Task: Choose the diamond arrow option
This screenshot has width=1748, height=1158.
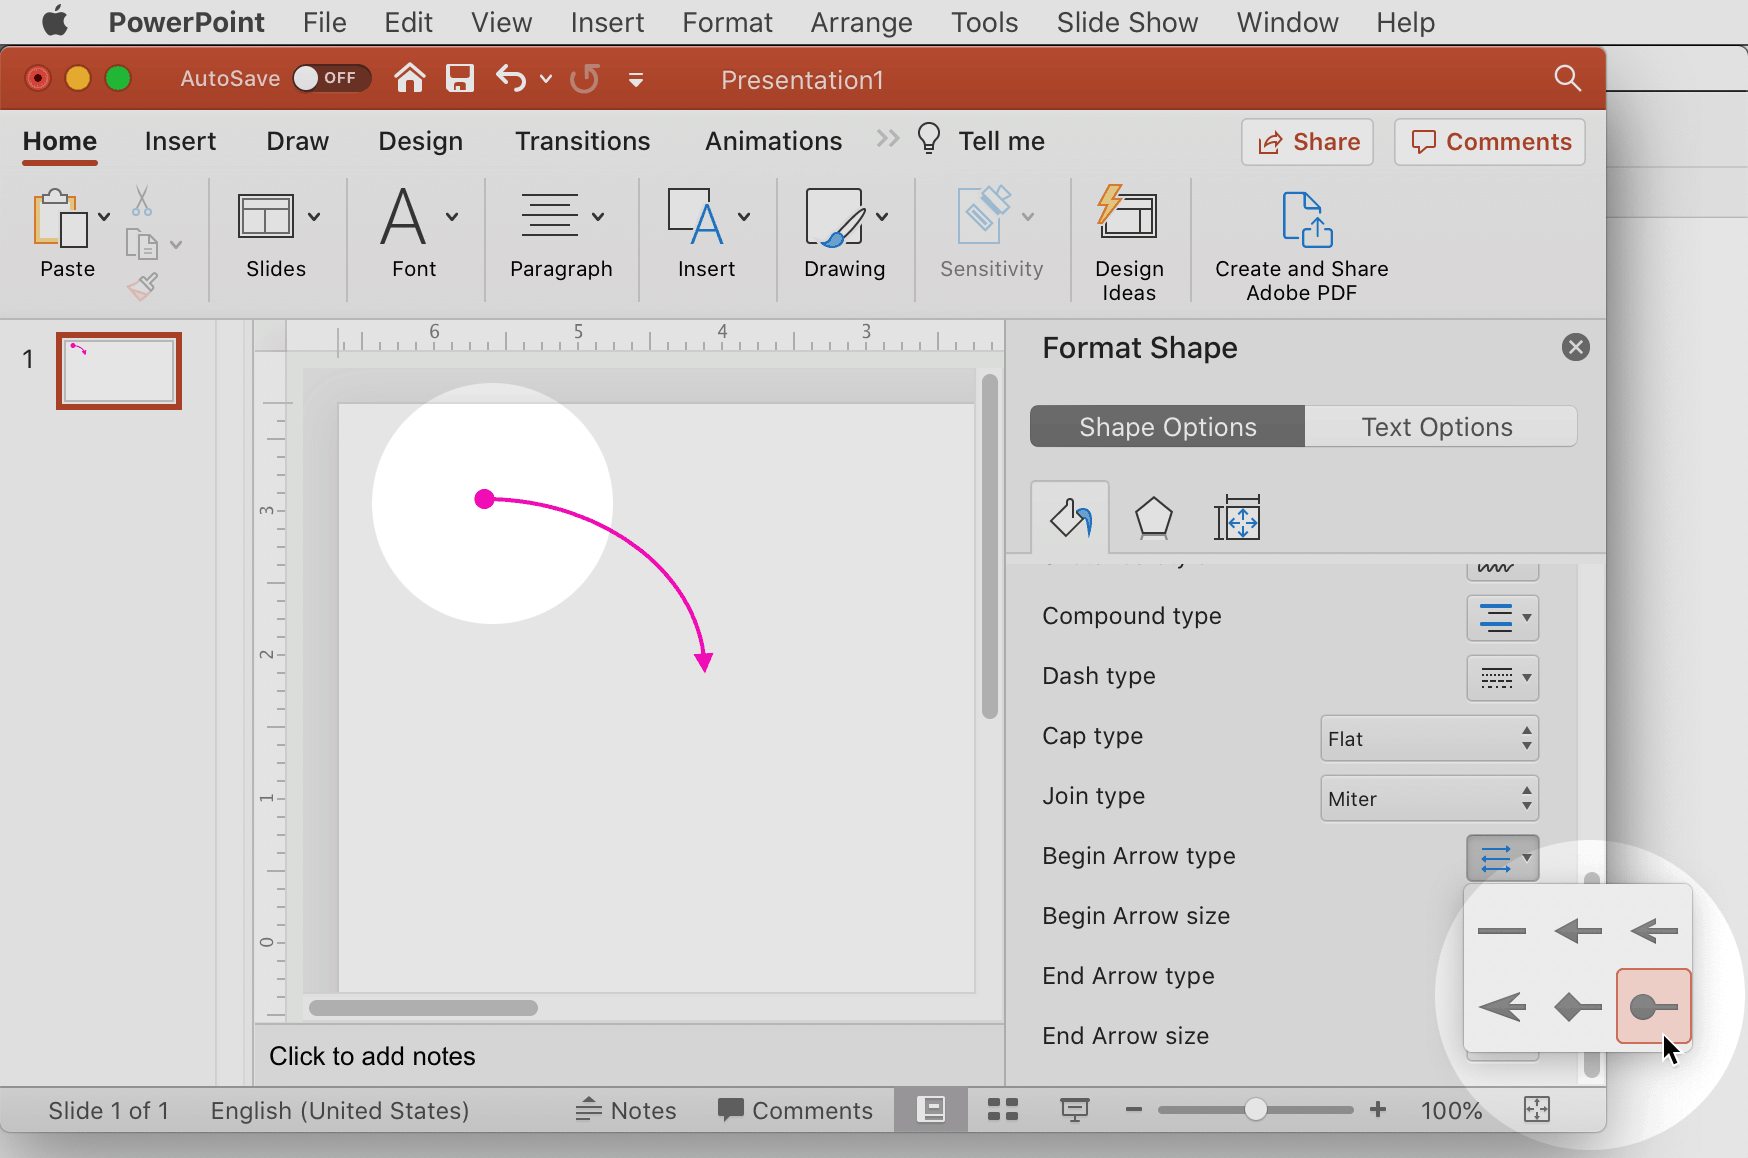Action: (x=1578, y=1006)
